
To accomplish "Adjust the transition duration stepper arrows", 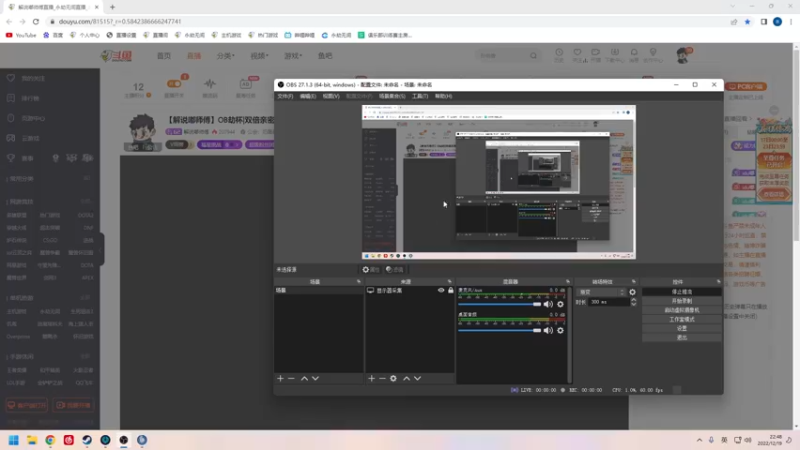I will click(633, 302).
